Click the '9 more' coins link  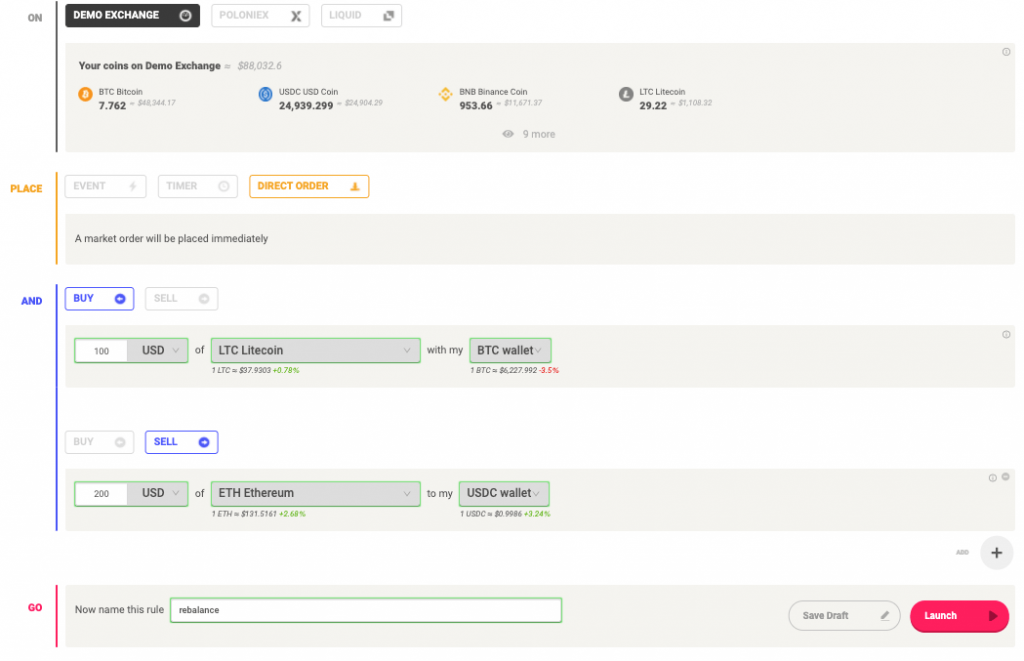539,134
